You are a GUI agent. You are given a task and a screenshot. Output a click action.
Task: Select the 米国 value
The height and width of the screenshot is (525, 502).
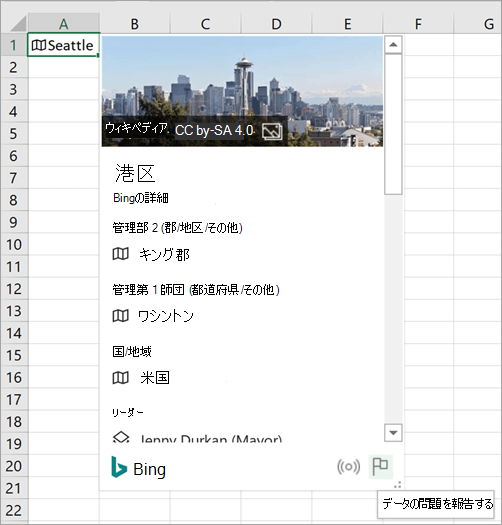click(155, 378)
